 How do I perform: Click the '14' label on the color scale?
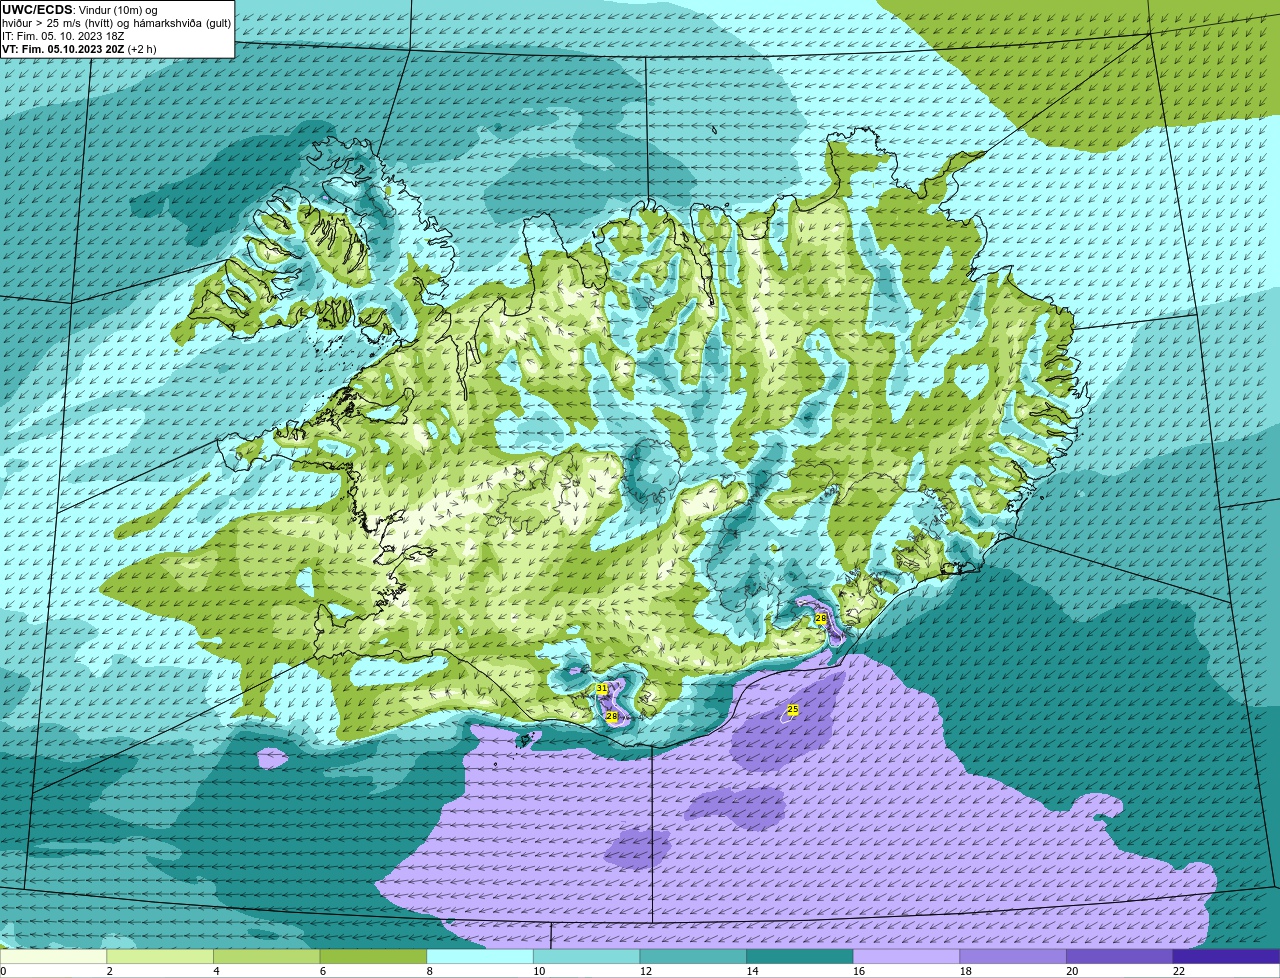pyautogui.click(x=752, y=971)
